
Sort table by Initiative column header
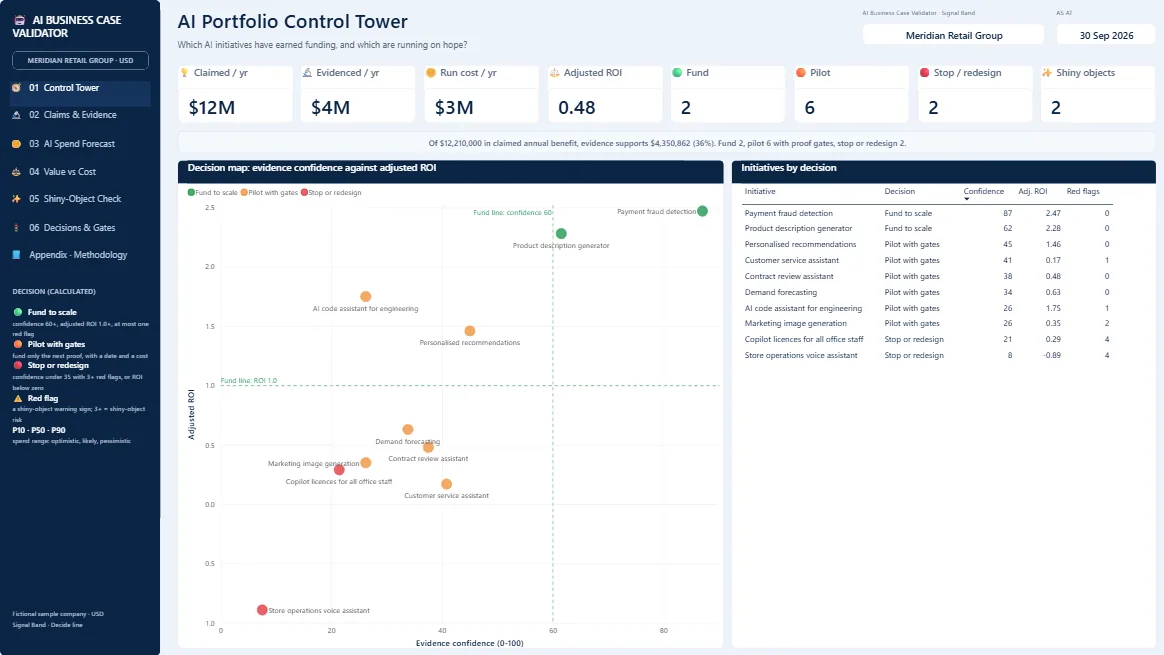pyautogui.click(x=760, y=192)
